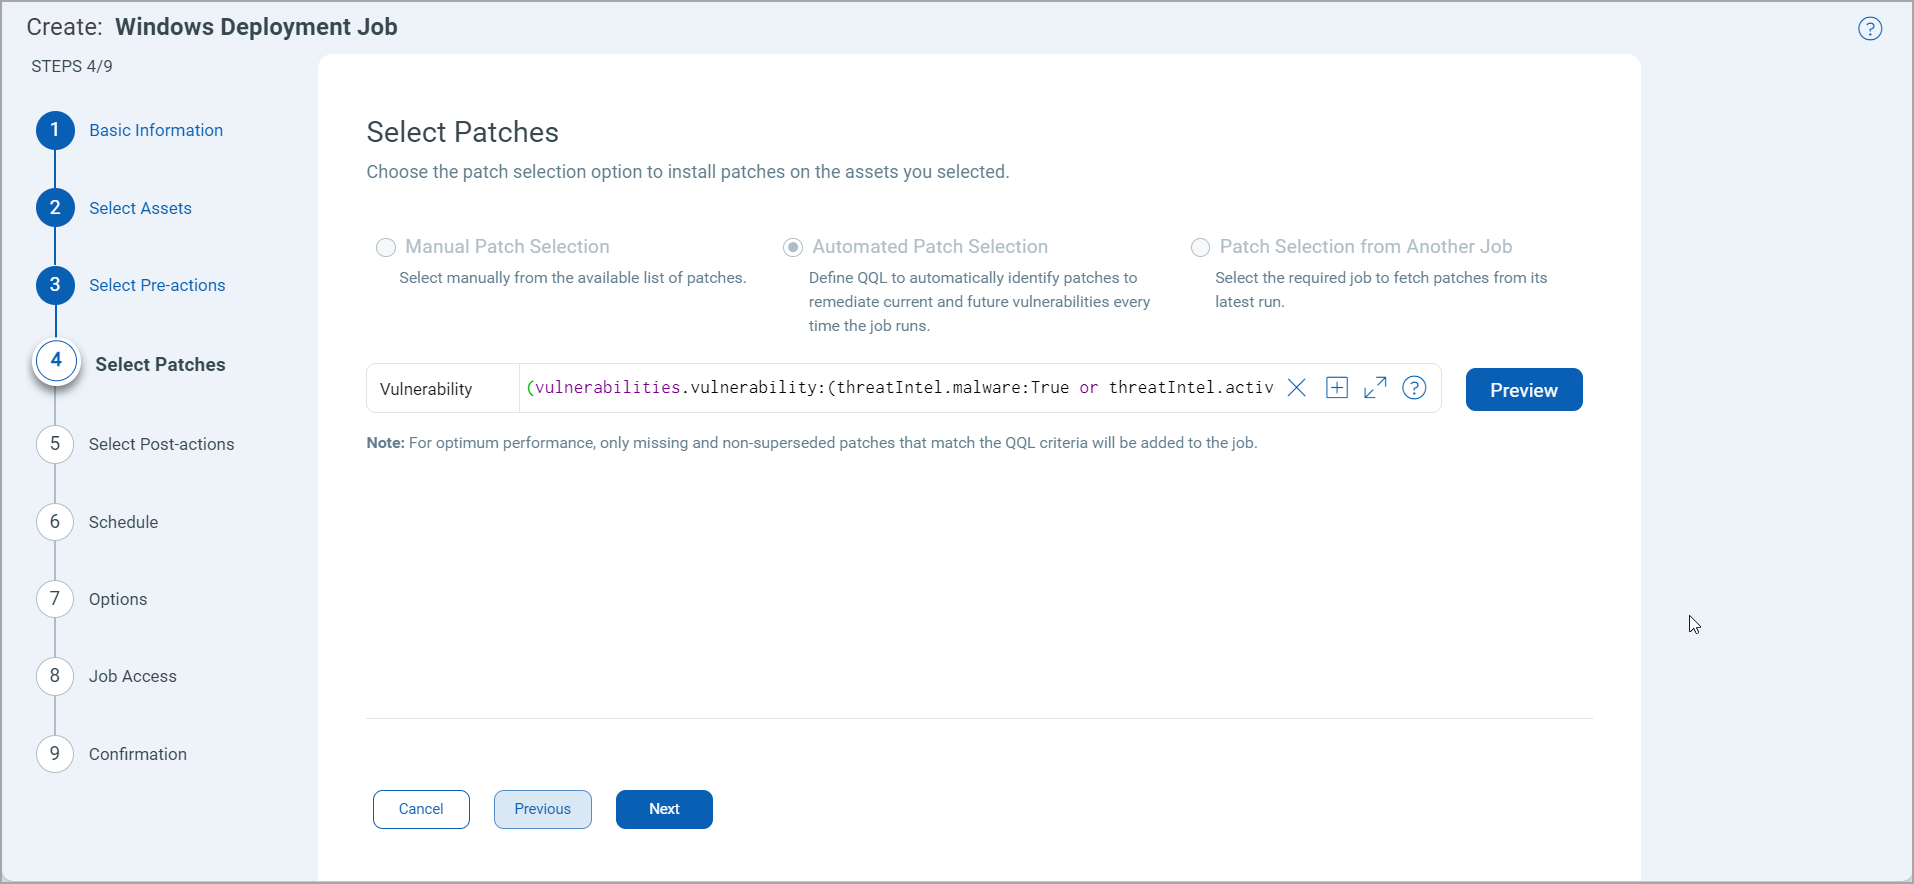
Task: Go to step 1 circle icon
Action: coord(55,130)
